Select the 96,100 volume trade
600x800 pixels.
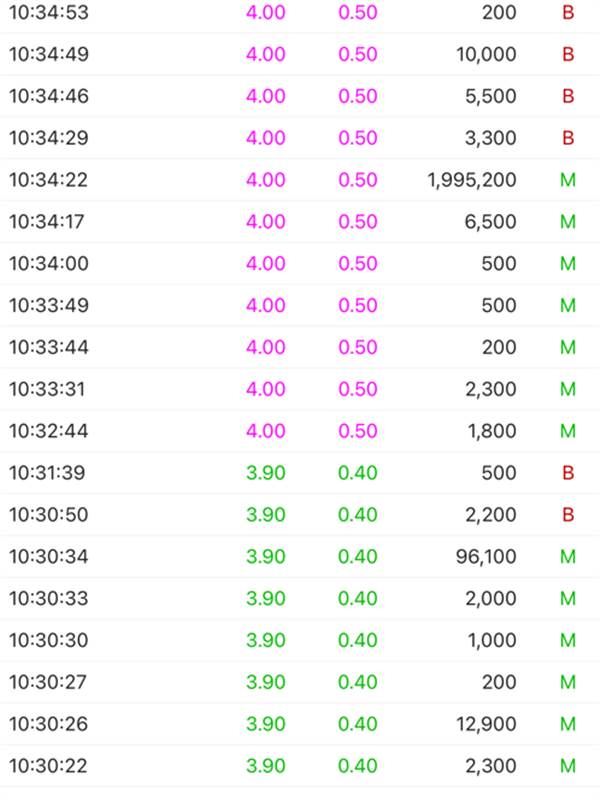point(486,557)
